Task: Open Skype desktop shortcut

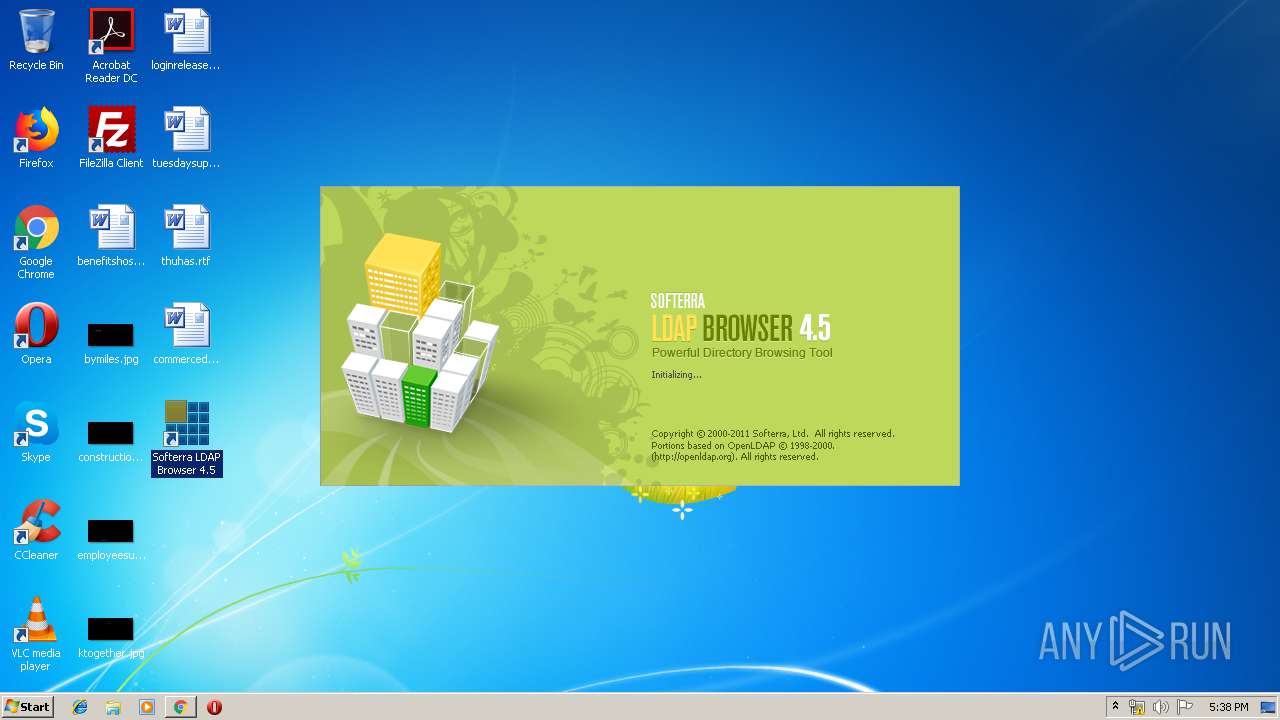Action: 36,432
